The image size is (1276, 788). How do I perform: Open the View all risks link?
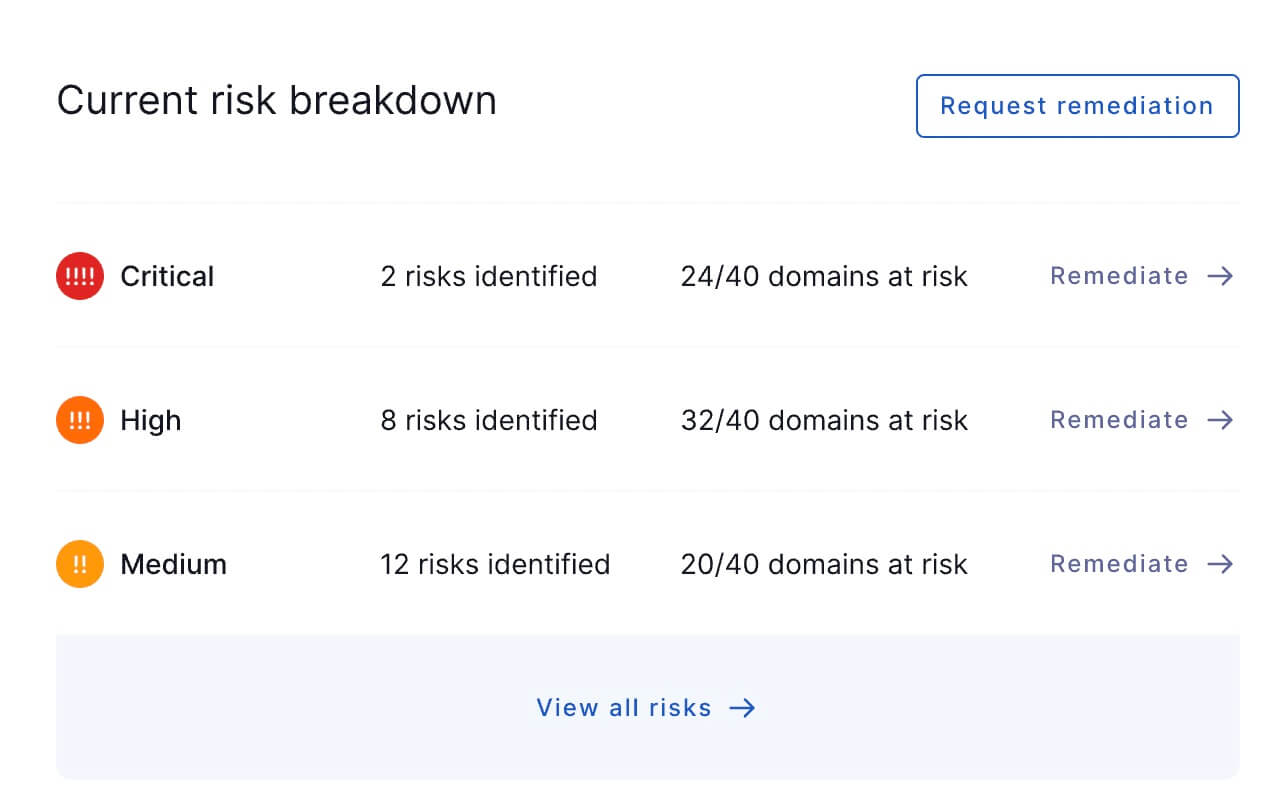click(646, 708)
